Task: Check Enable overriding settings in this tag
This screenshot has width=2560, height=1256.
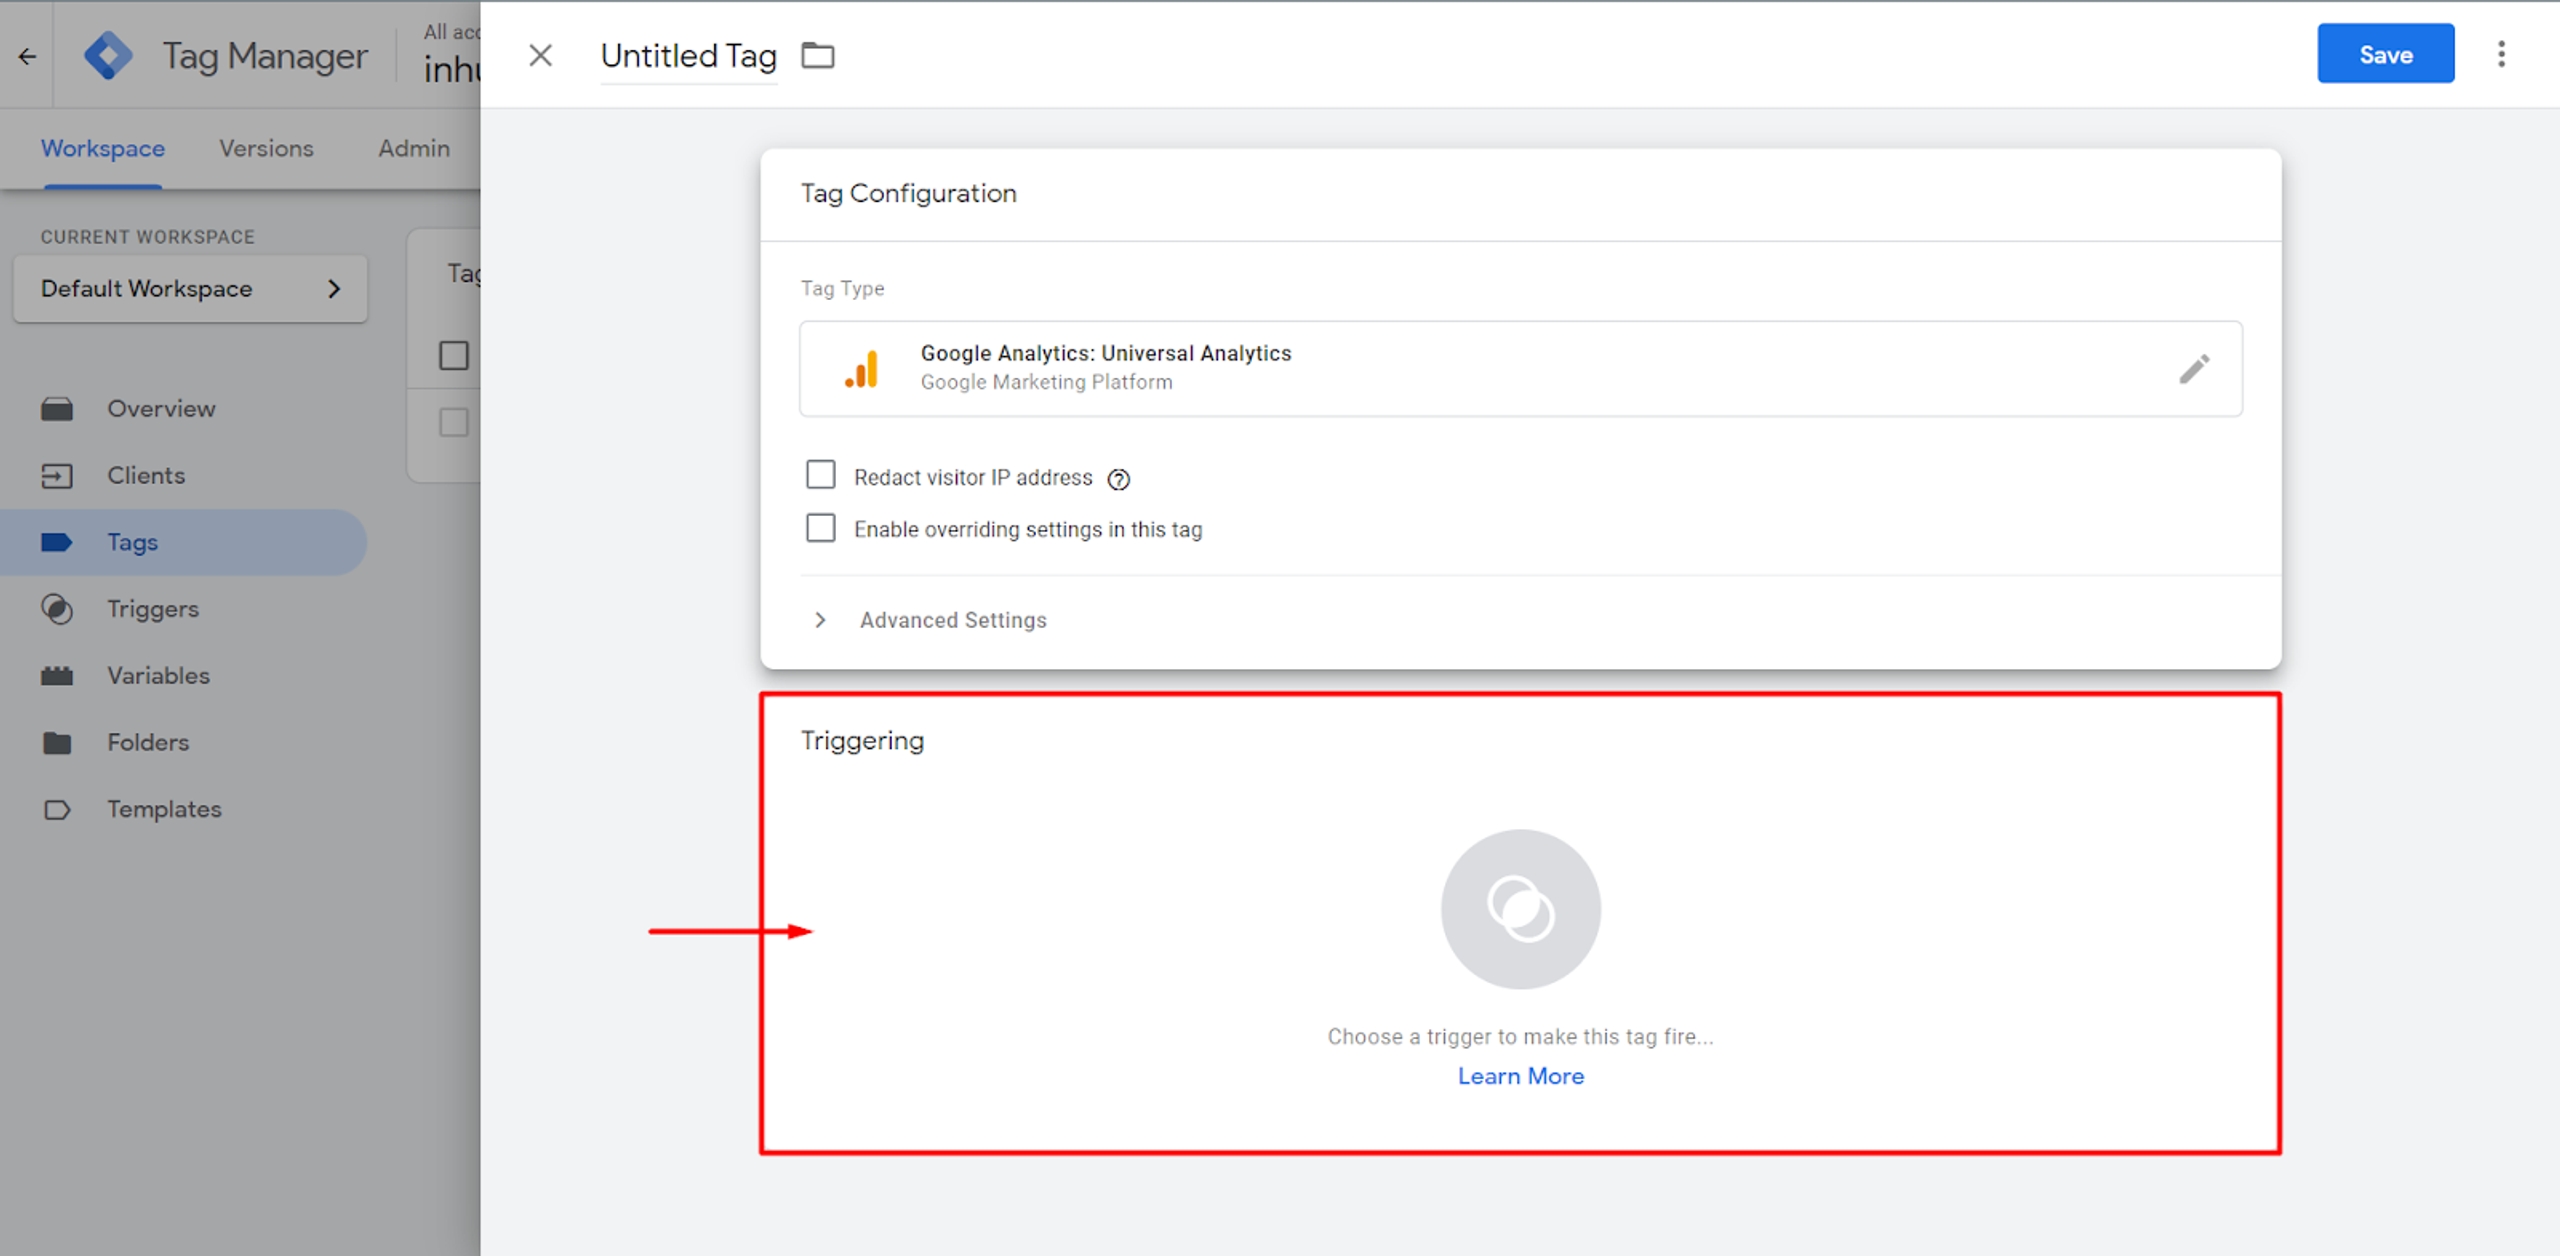Action: coord(820,528)
